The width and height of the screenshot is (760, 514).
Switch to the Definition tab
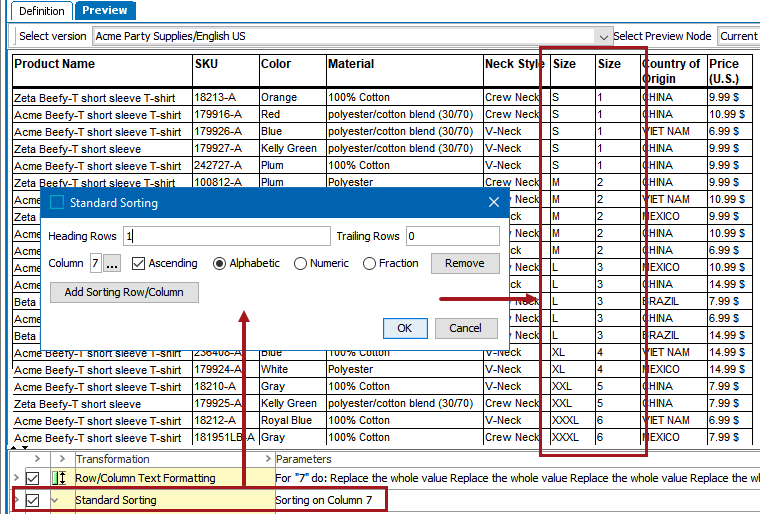[42, 10]
